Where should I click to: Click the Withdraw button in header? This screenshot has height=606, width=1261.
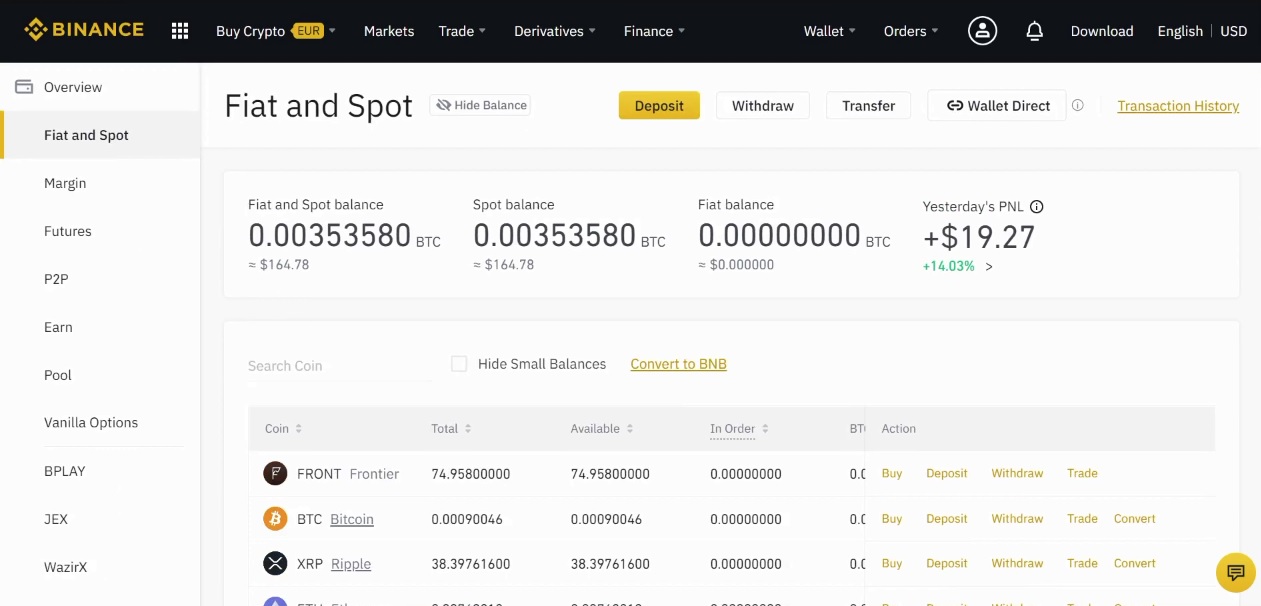click(x=763, y=105)
